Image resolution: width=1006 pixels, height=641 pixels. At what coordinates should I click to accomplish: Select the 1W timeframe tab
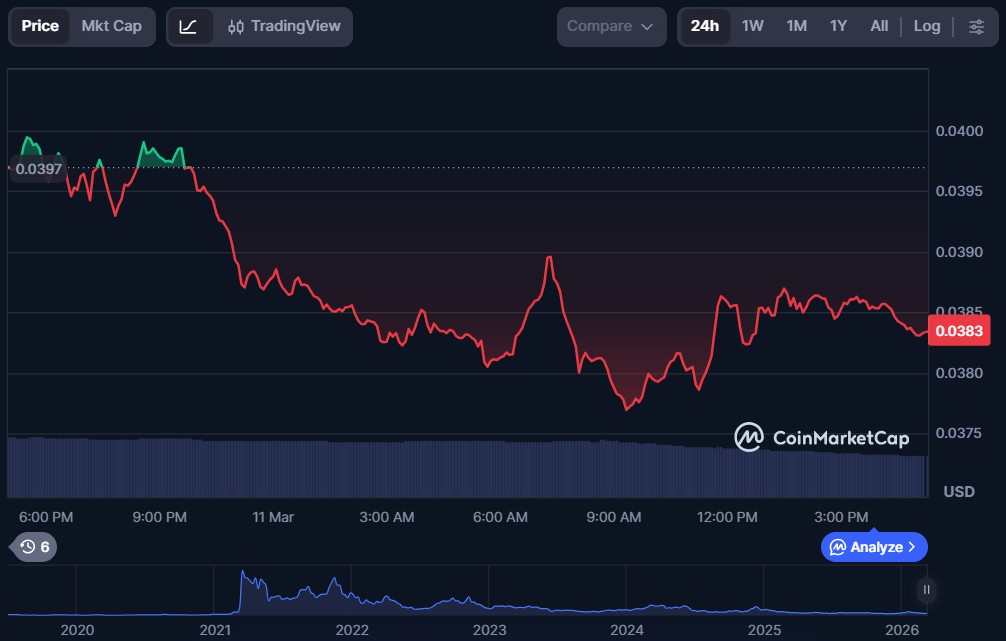coord(752,27)
